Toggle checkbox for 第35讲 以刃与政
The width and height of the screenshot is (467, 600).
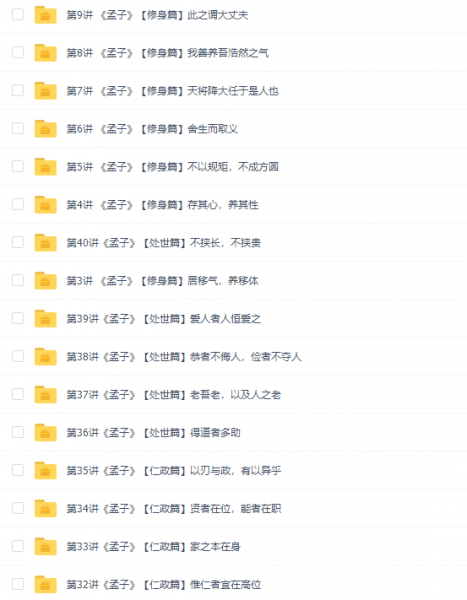click(x=18, y=470)
